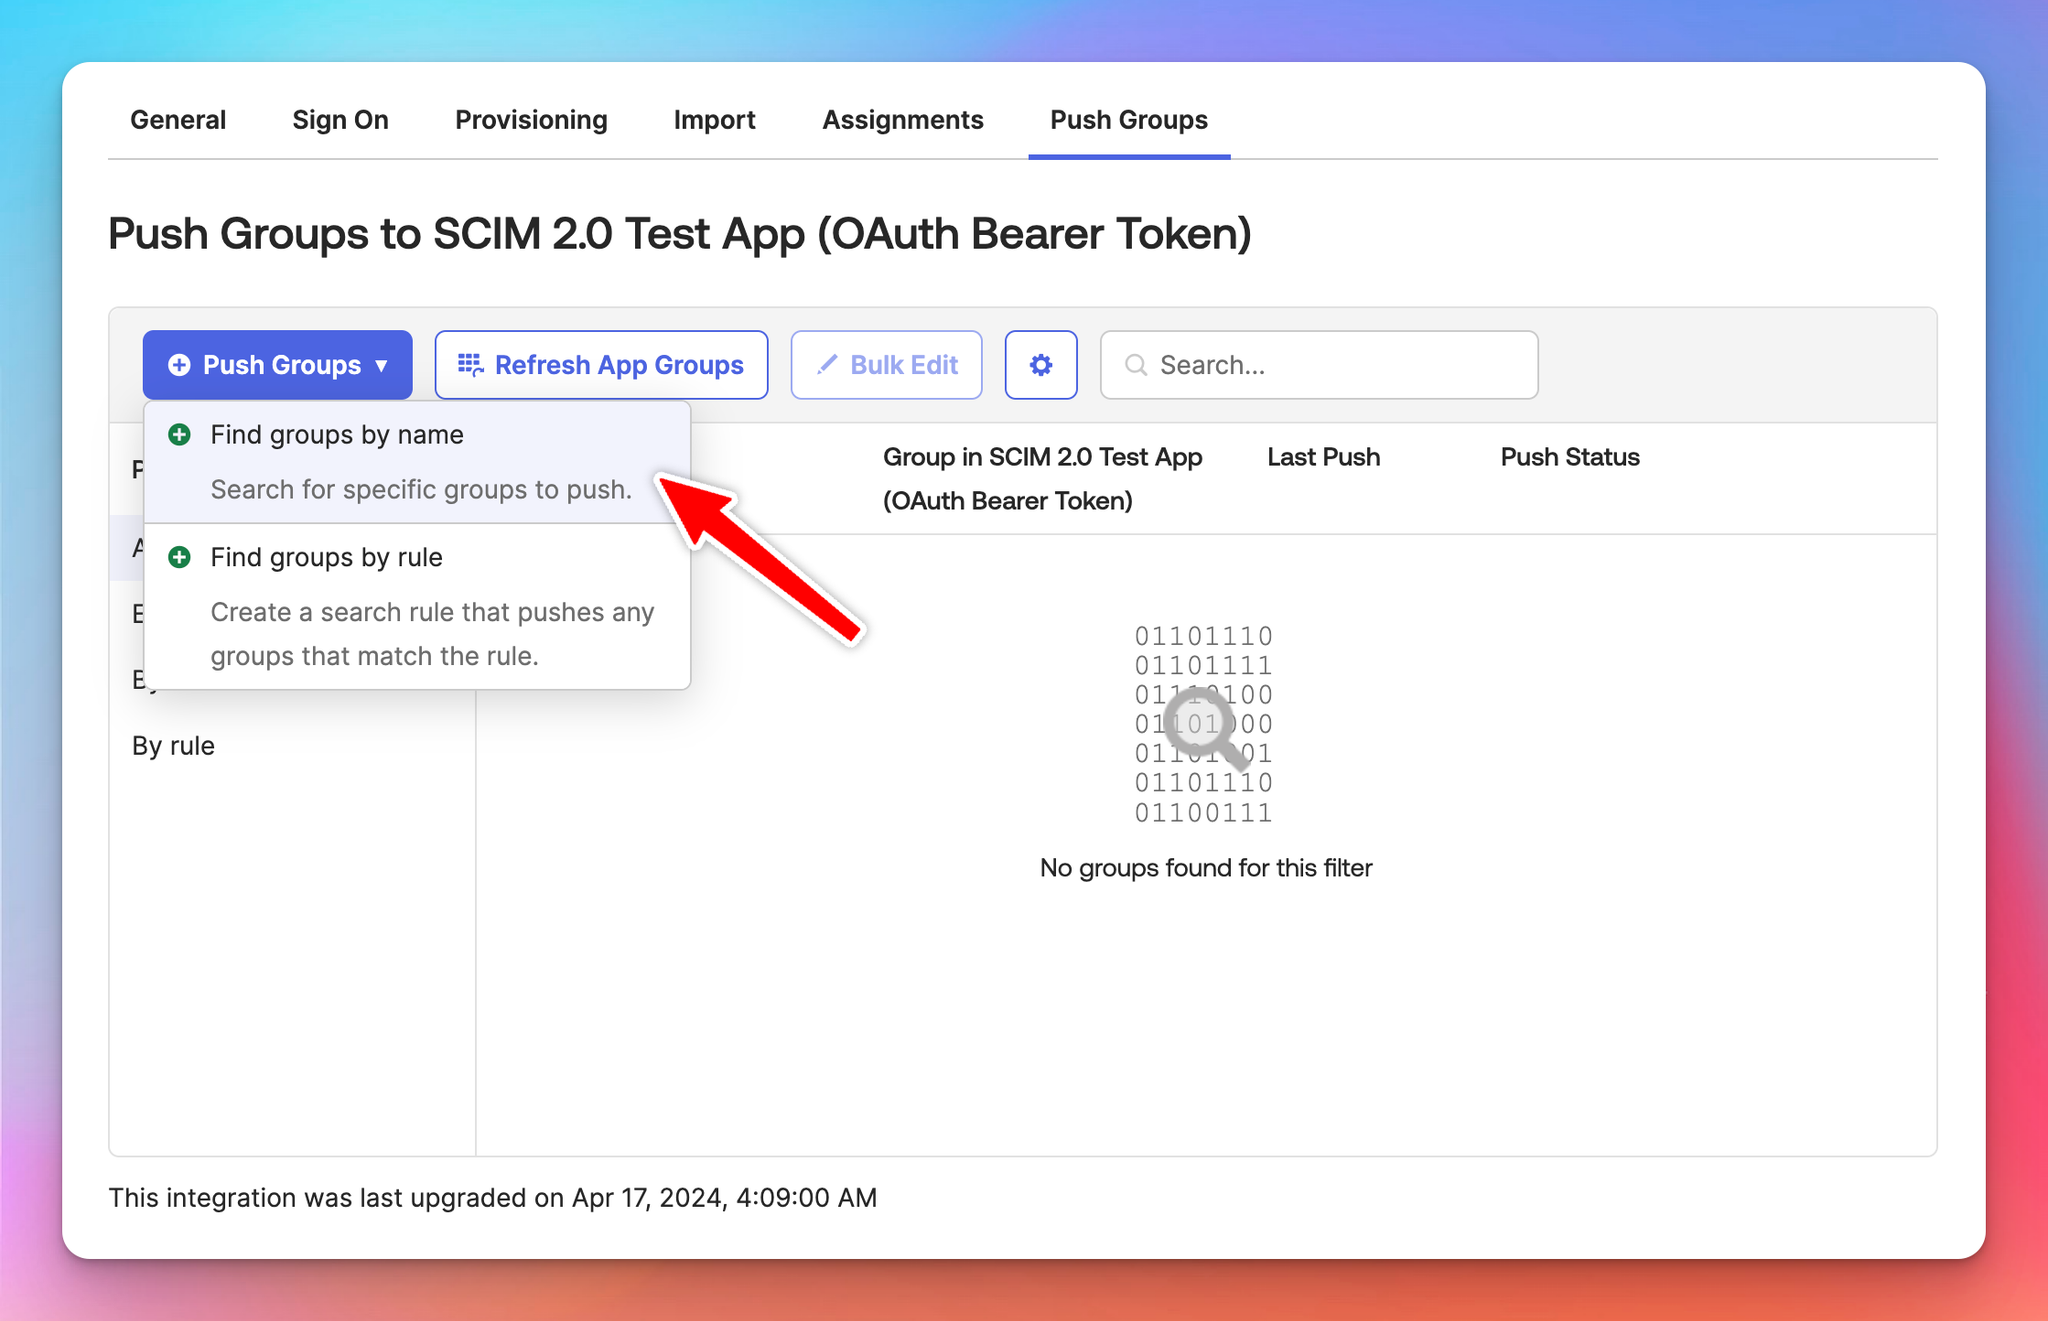The image size is (2048, 1321).
Task: Click the Push Status column header
Action: point(1570,457)
